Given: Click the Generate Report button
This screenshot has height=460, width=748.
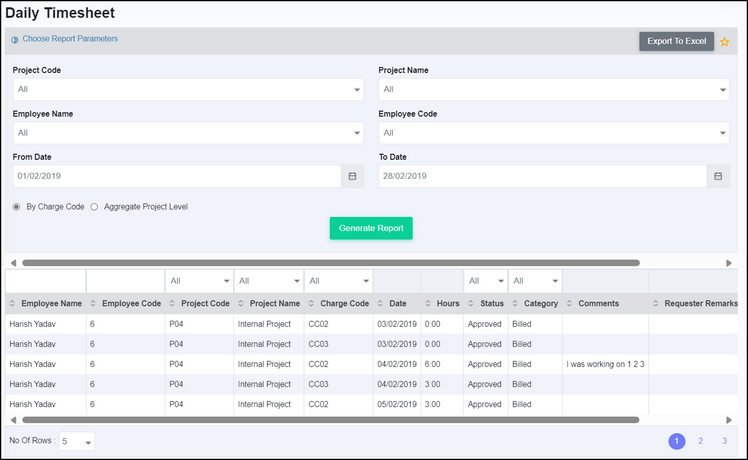Looking at the screenshot, I should [x=371, y=228].
